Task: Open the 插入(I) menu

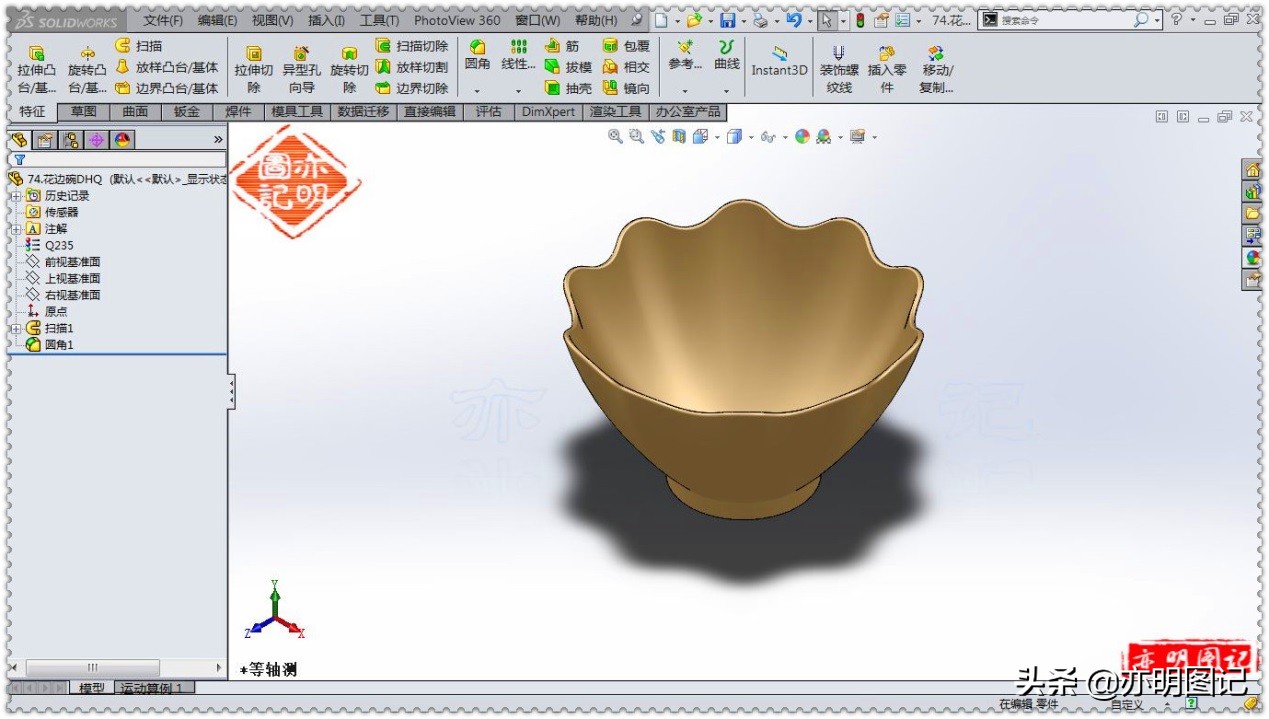Action: [x=327, y=20]
